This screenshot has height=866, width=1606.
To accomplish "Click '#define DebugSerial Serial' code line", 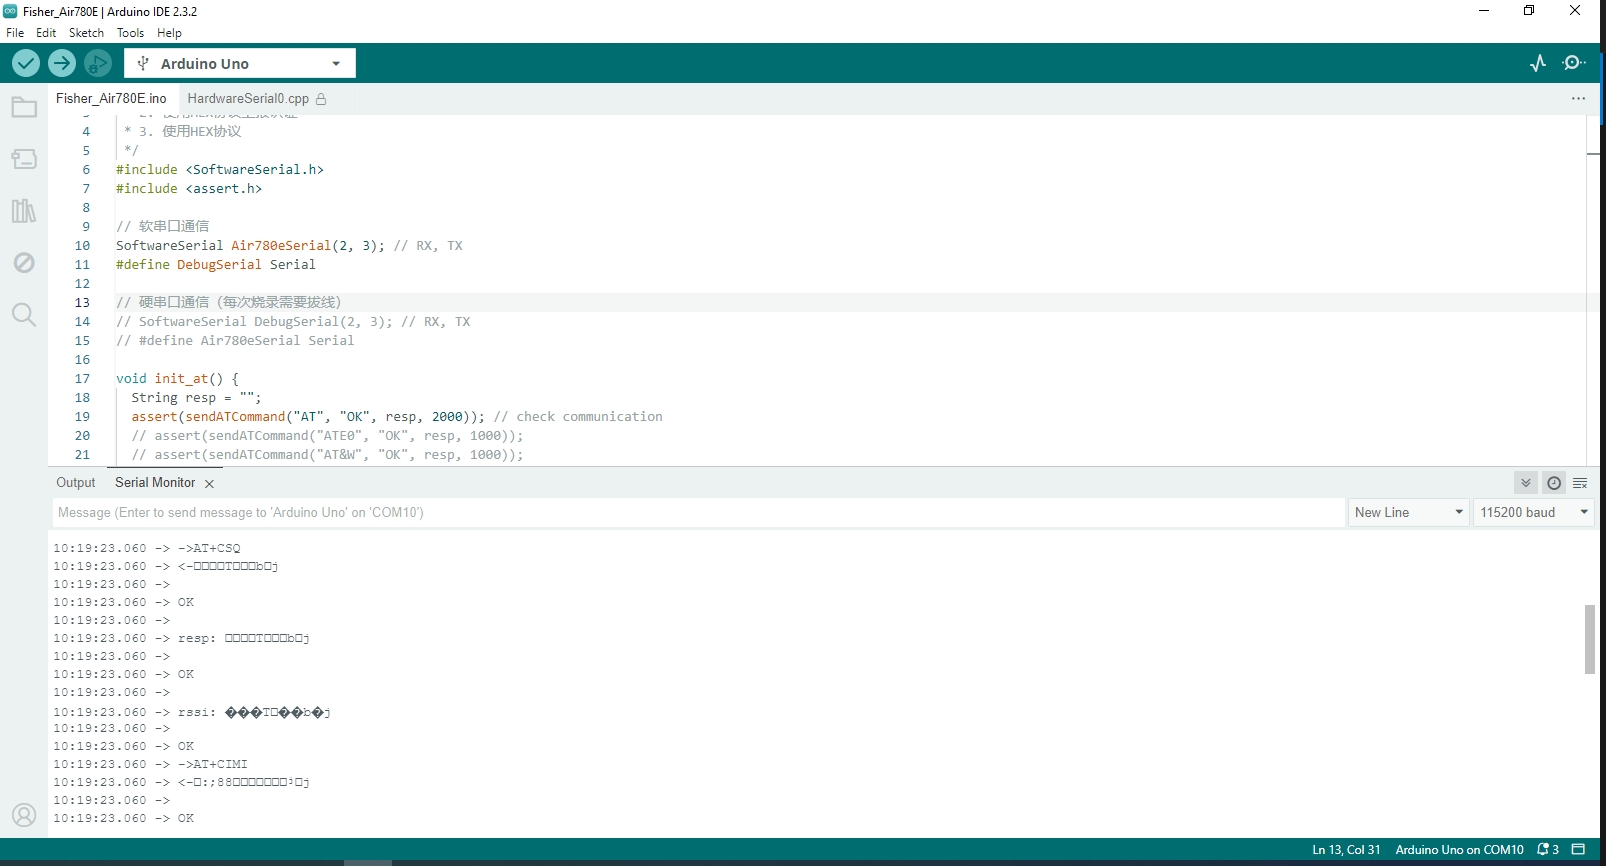I will [216, 265].
